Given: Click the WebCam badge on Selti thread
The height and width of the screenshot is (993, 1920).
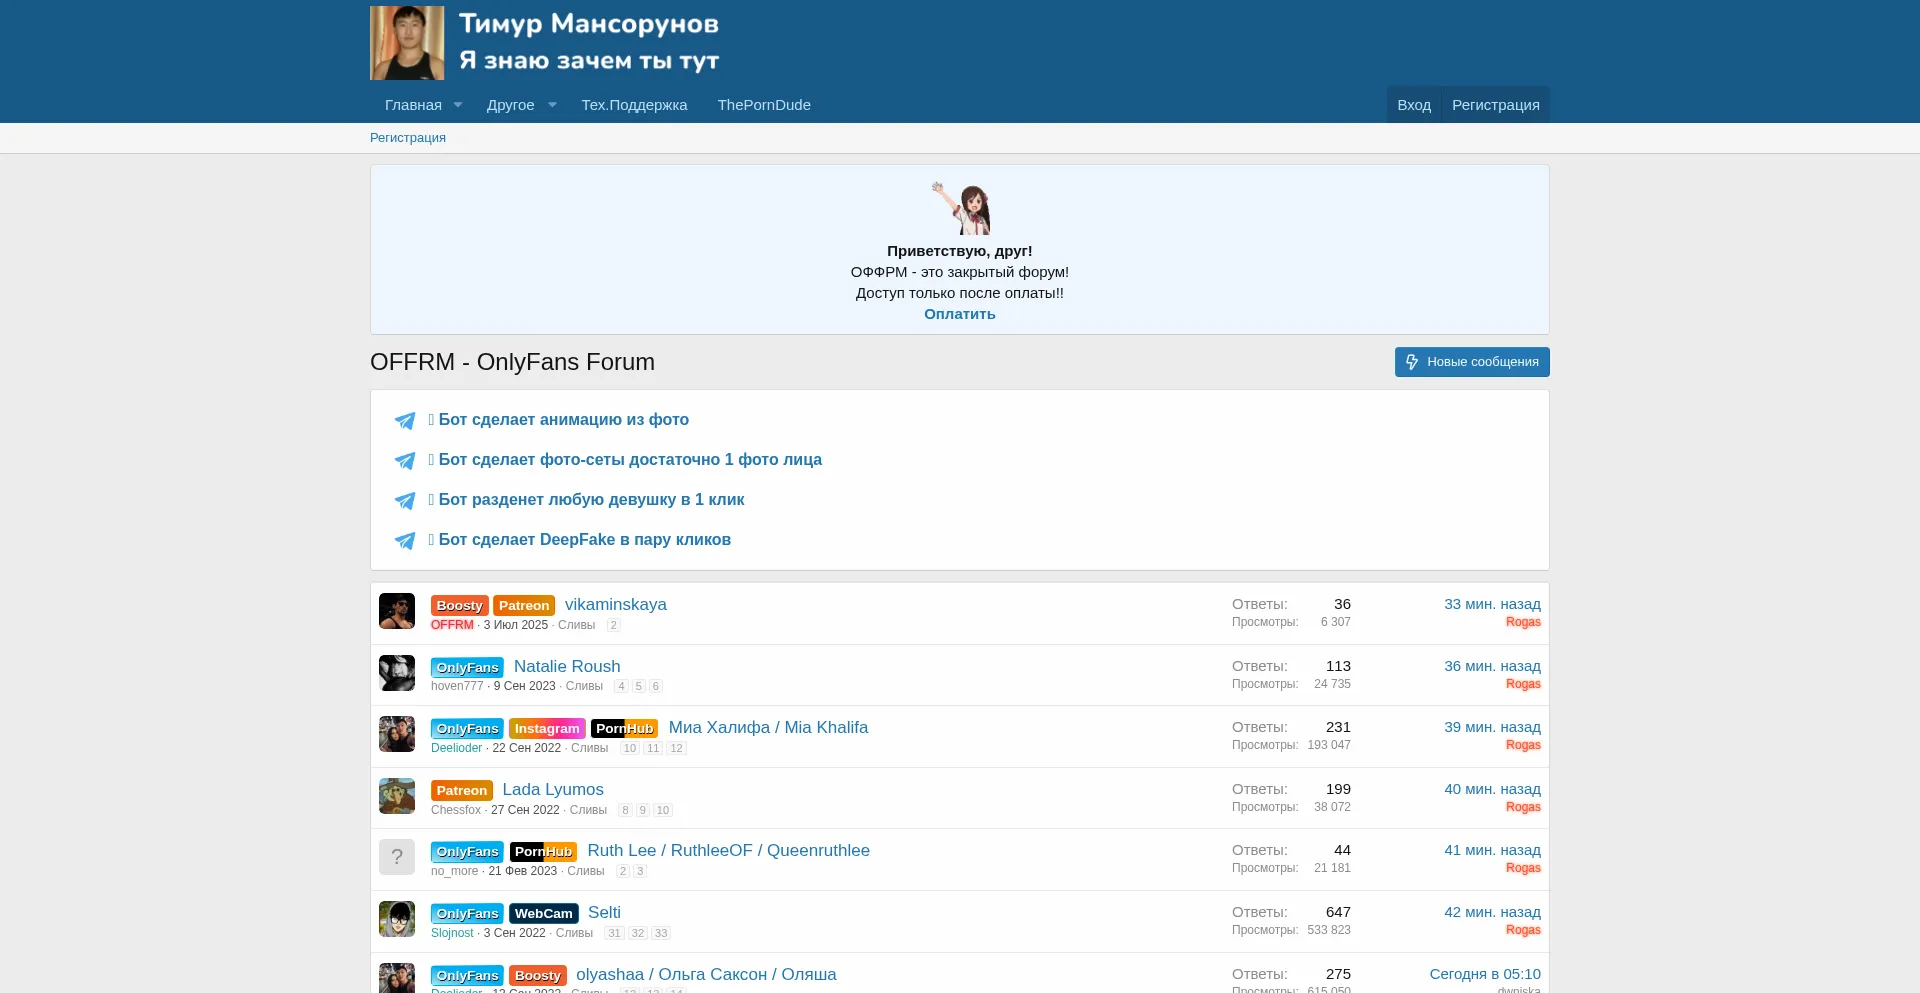Looking at the screenshot, I should (543, 913).
